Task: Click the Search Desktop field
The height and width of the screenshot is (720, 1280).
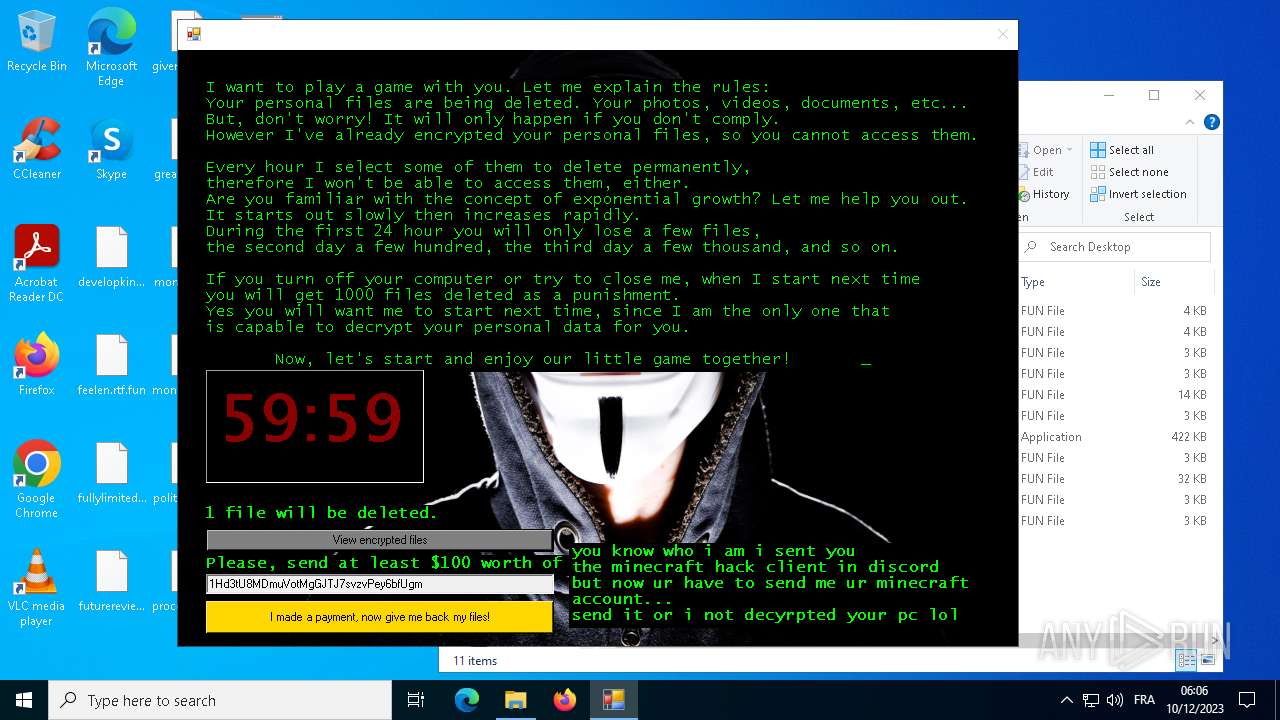Action: 1115,247
